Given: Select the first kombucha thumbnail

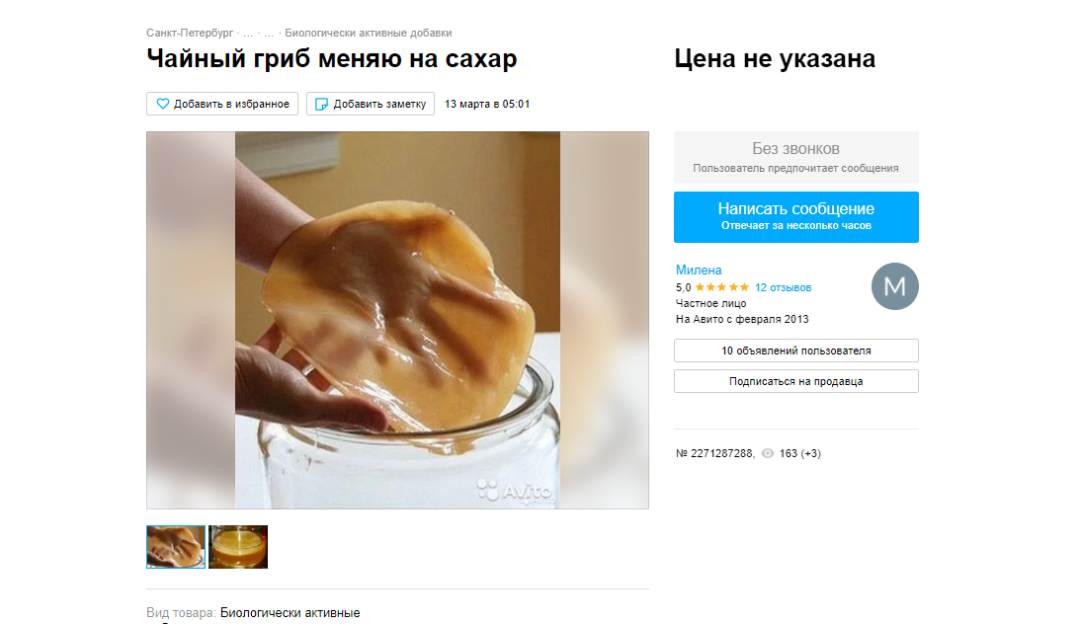Looking at the screenshot, I should point(176,547).
